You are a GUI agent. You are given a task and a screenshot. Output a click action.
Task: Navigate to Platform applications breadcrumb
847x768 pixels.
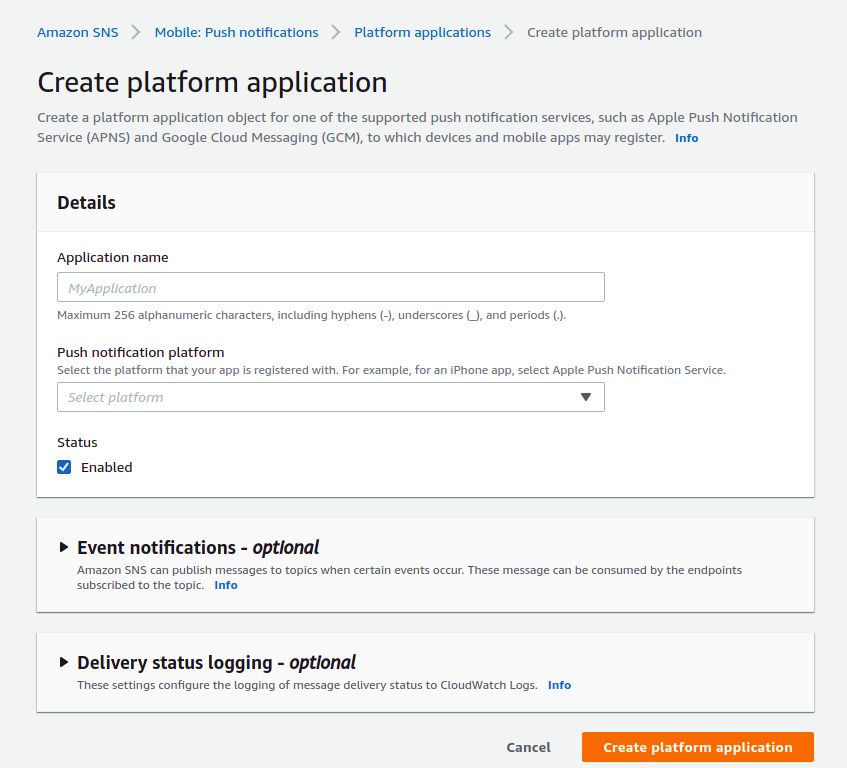pyautogui.click(x=422, y=32)
